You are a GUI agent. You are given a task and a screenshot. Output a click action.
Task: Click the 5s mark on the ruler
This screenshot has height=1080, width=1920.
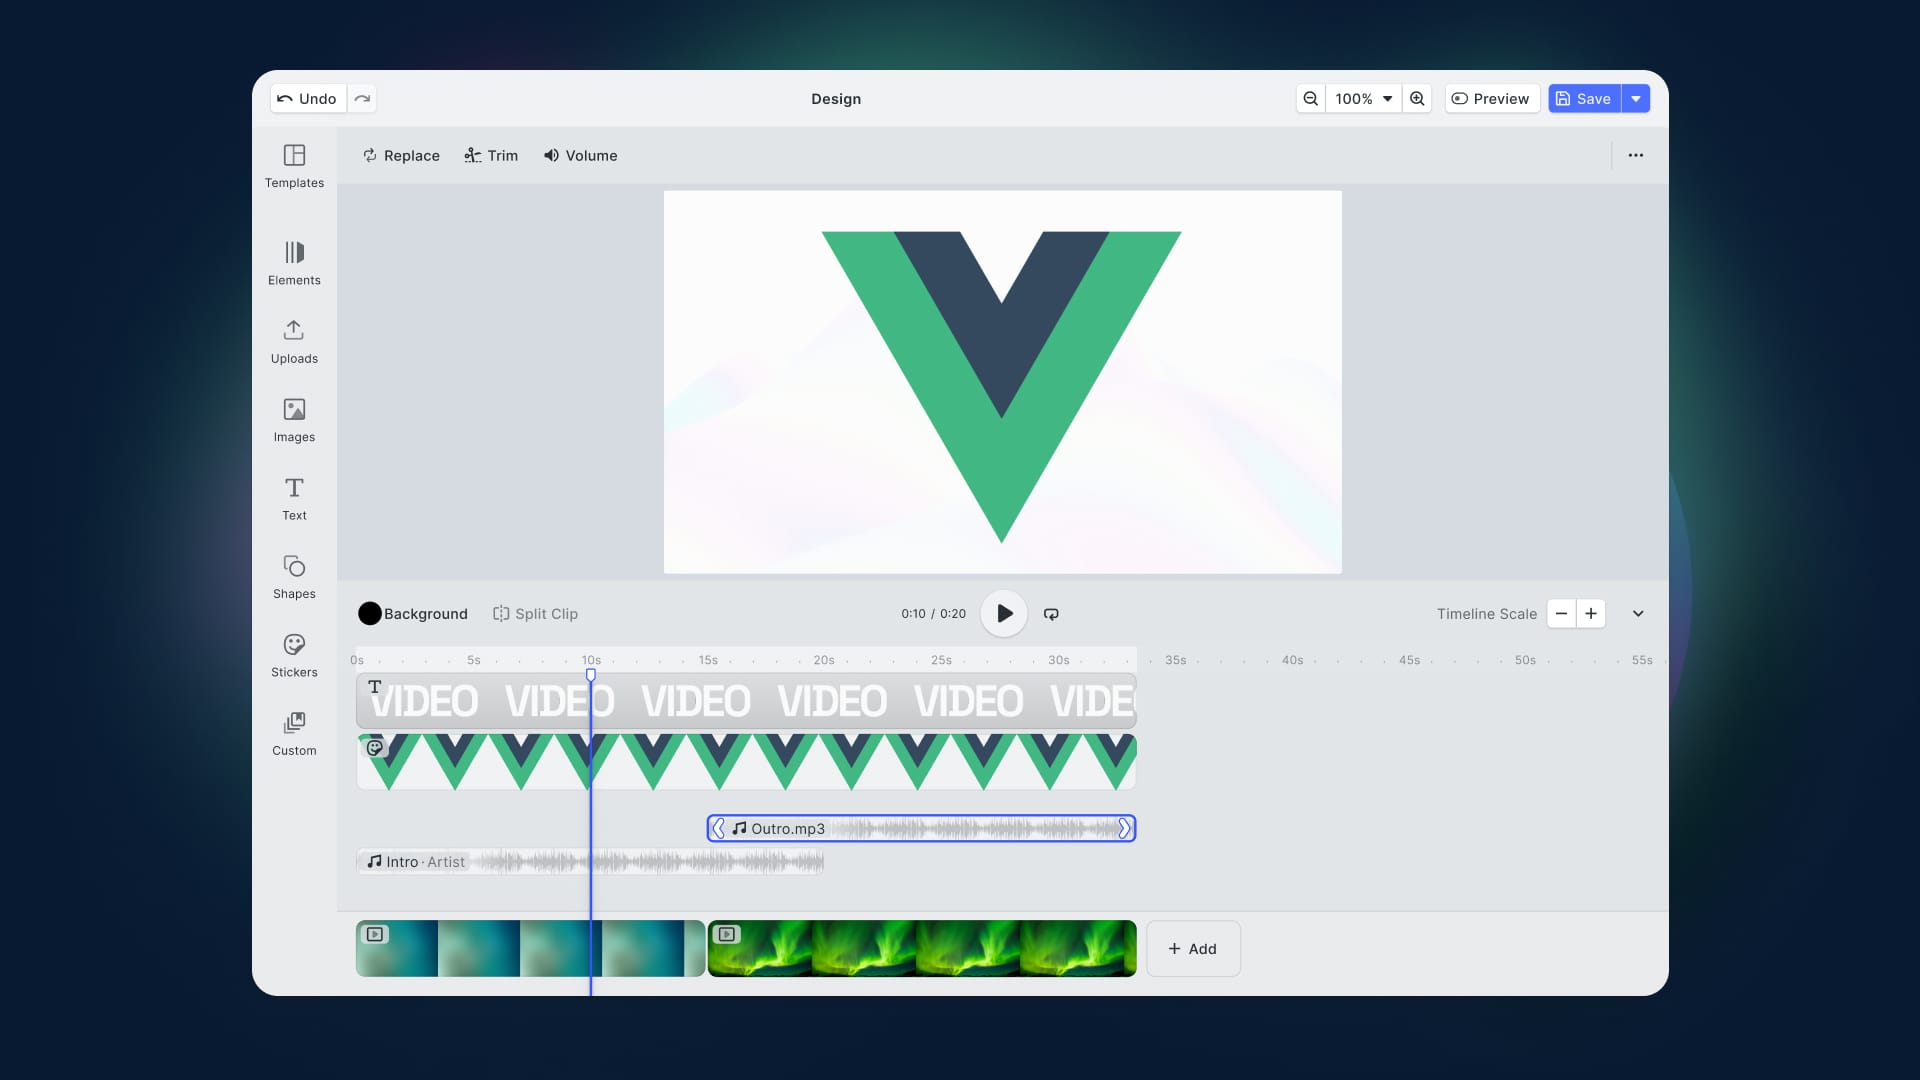click(474, 660)
